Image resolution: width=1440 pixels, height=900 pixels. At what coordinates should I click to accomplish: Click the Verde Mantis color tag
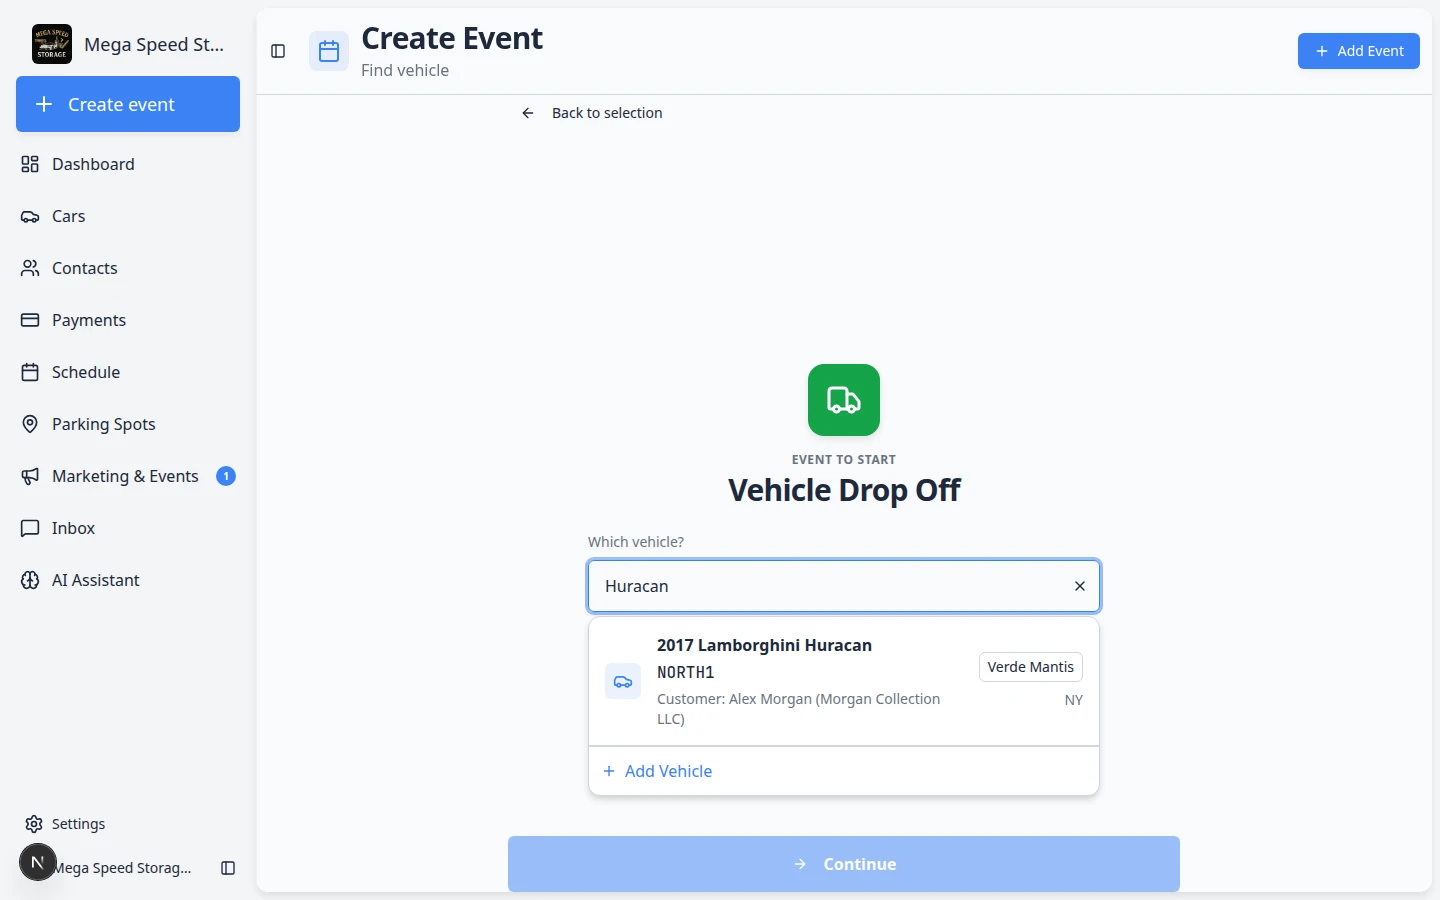pyautogui.click(x=1030, y=667)
